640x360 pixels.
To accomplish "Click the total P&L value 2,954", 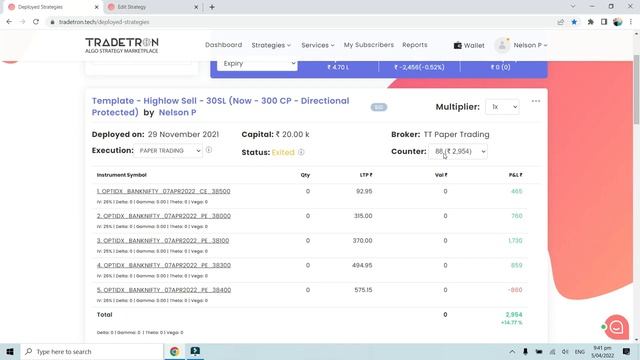I will click(514, 315).
